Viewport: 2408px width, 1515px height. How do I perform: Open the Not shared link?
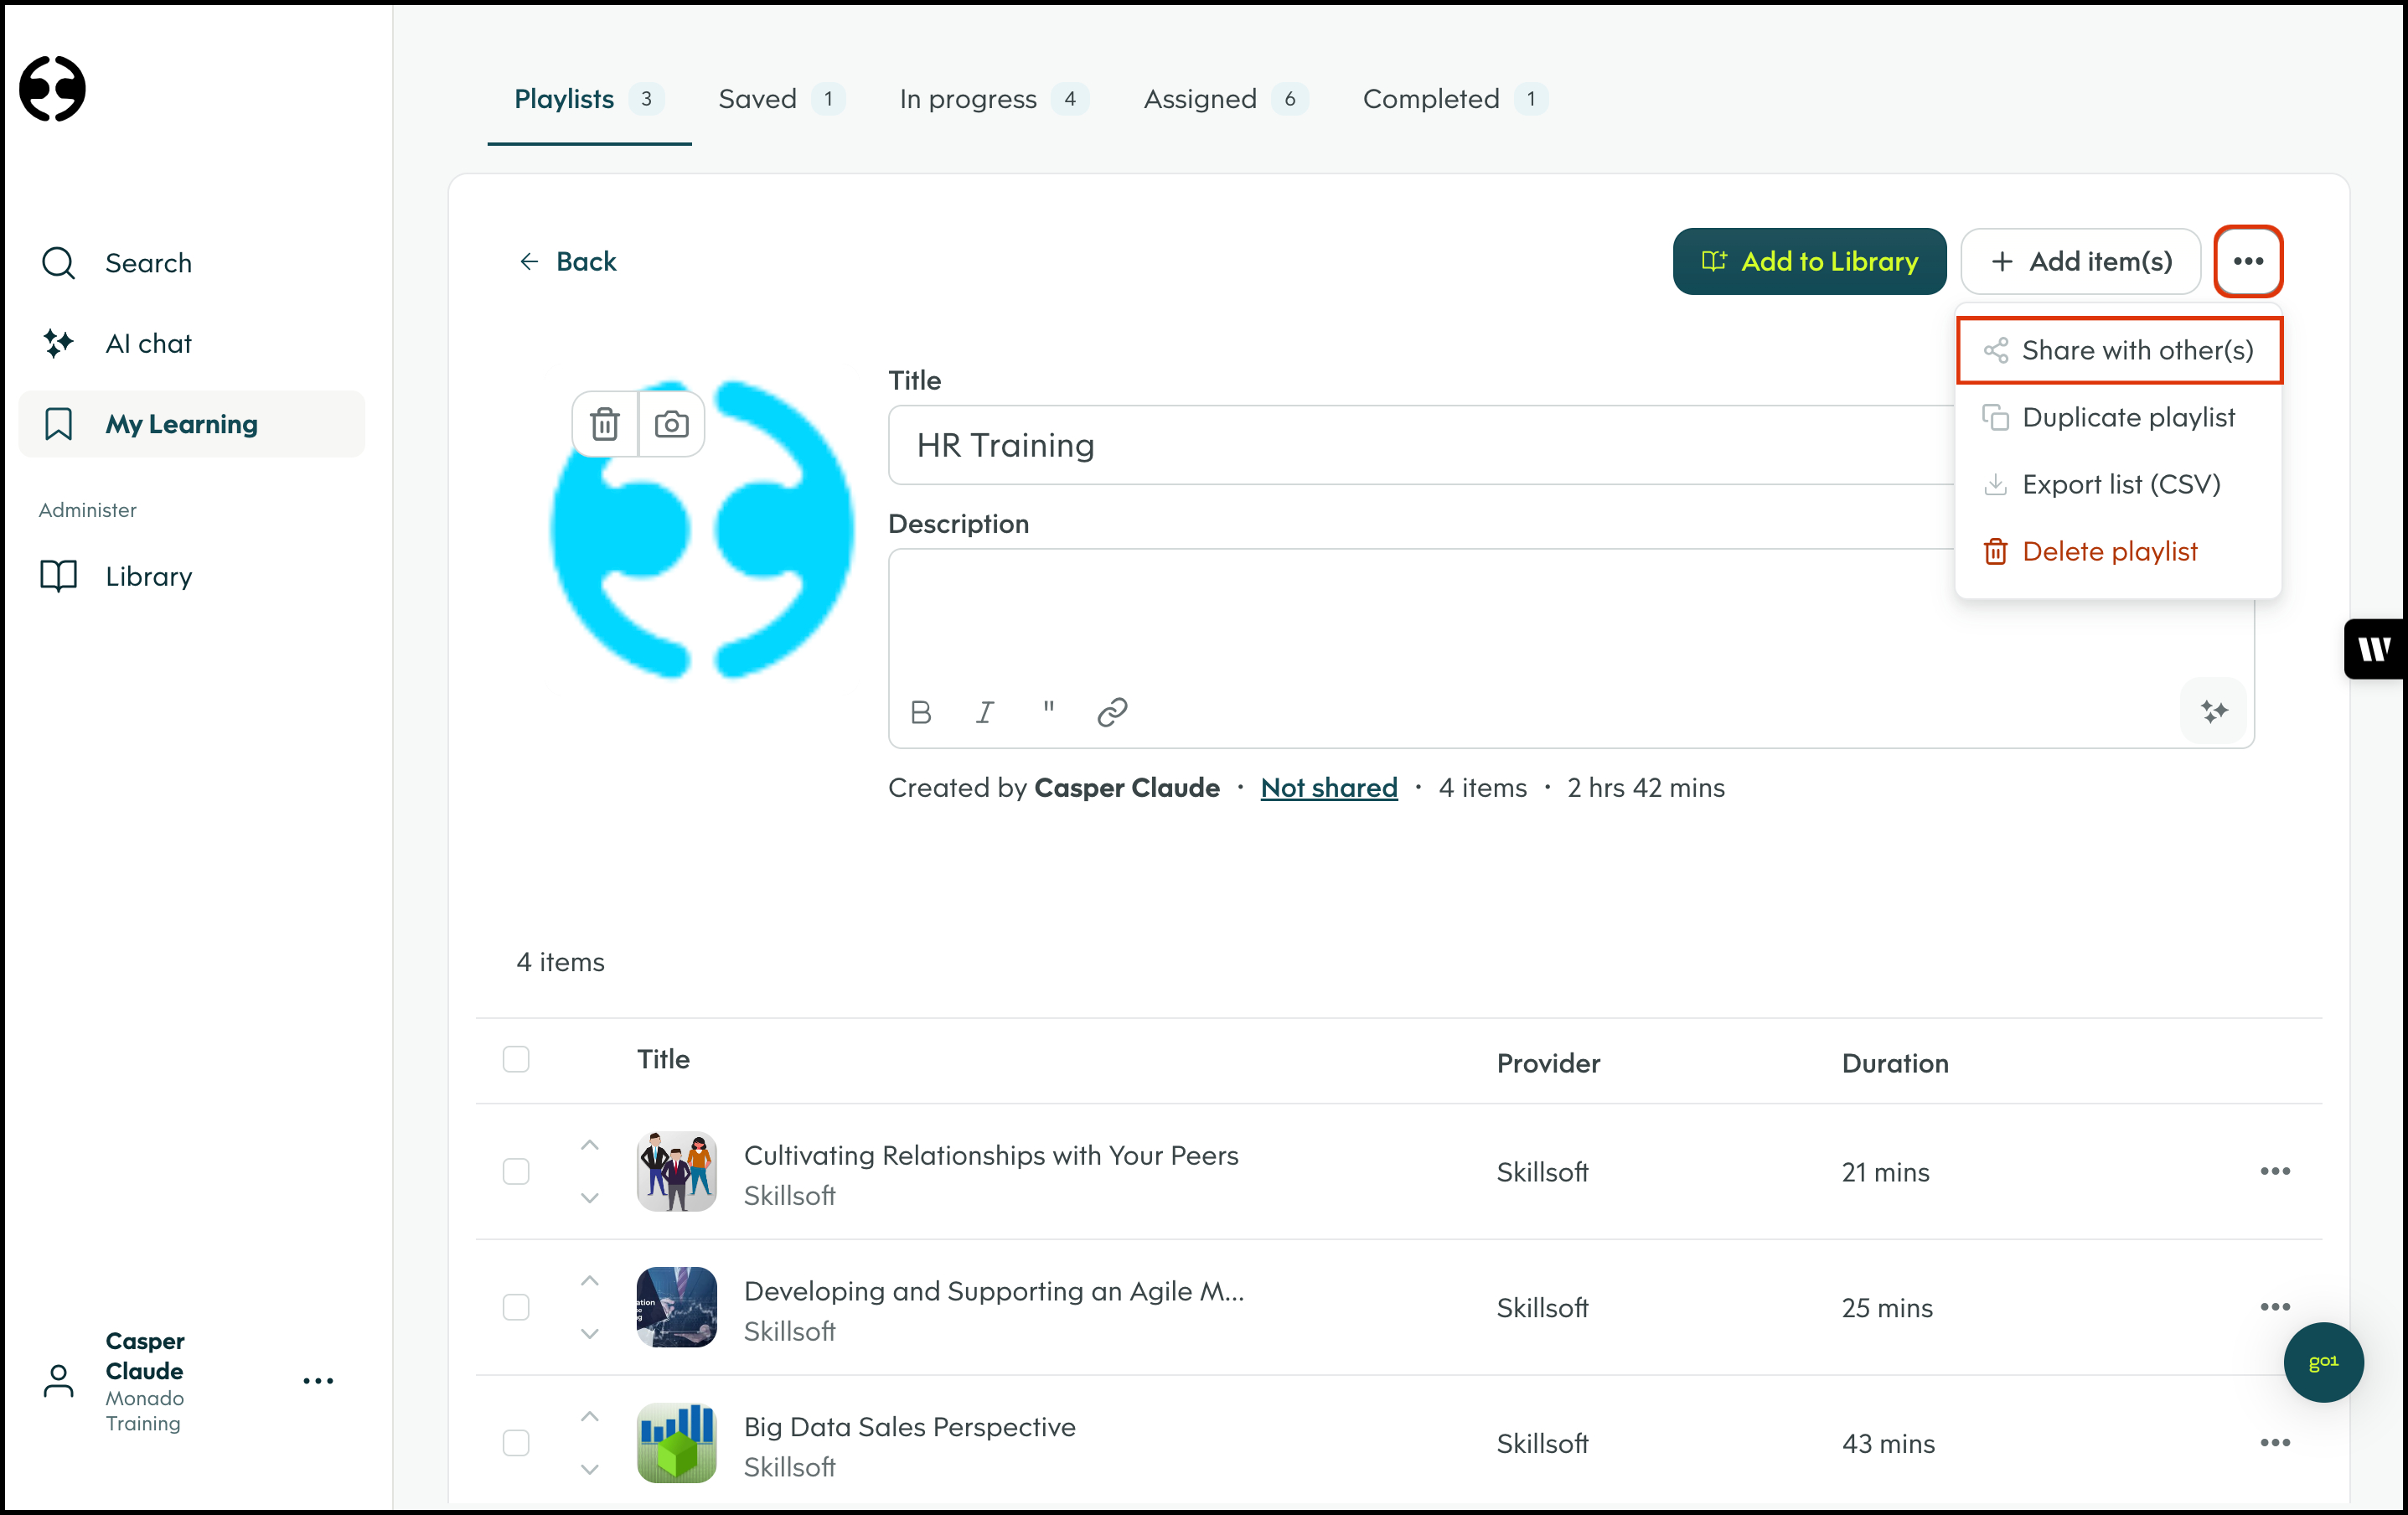click(1328, 788)
